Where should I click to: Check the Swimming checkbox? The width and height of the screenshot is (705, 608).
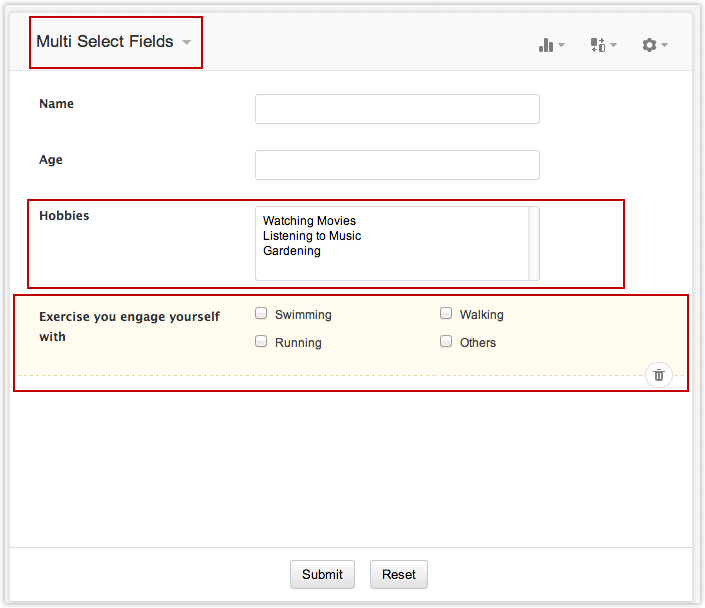click(x=261, y=313)
